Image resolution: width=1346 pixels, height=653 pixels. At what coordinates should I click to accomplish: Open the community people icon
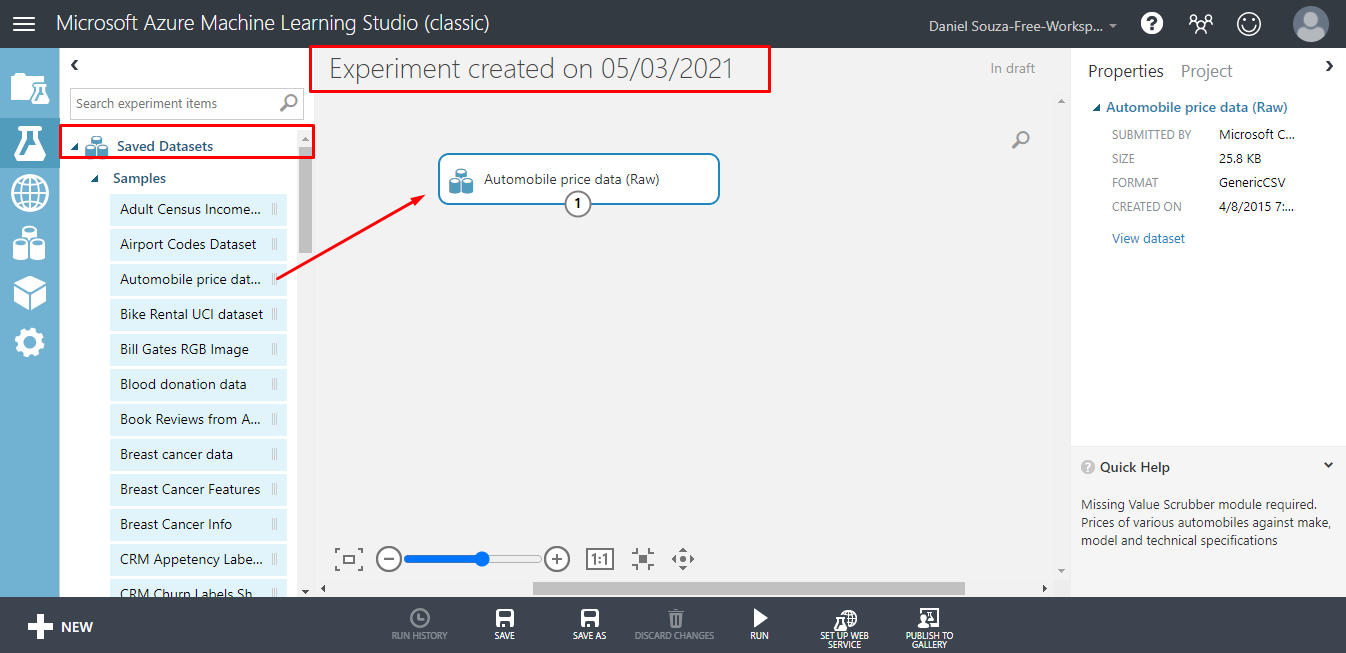click(1201, 23)
